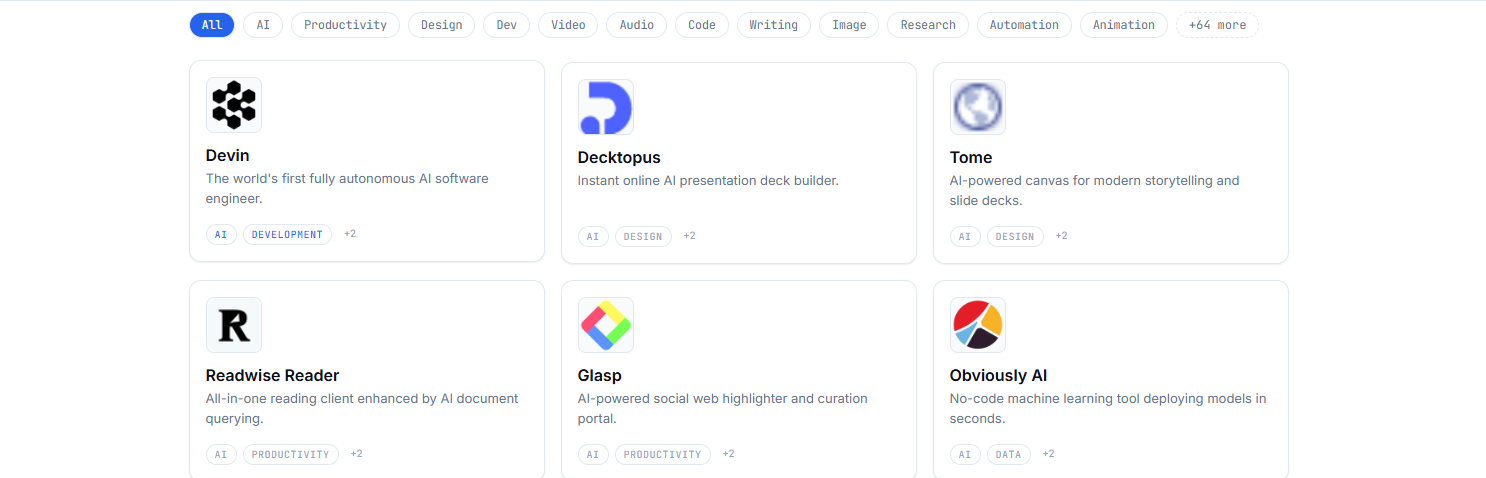Click the AI tag on Obviously AI card
Viewport: 1486px width, 478px height.
965,454
